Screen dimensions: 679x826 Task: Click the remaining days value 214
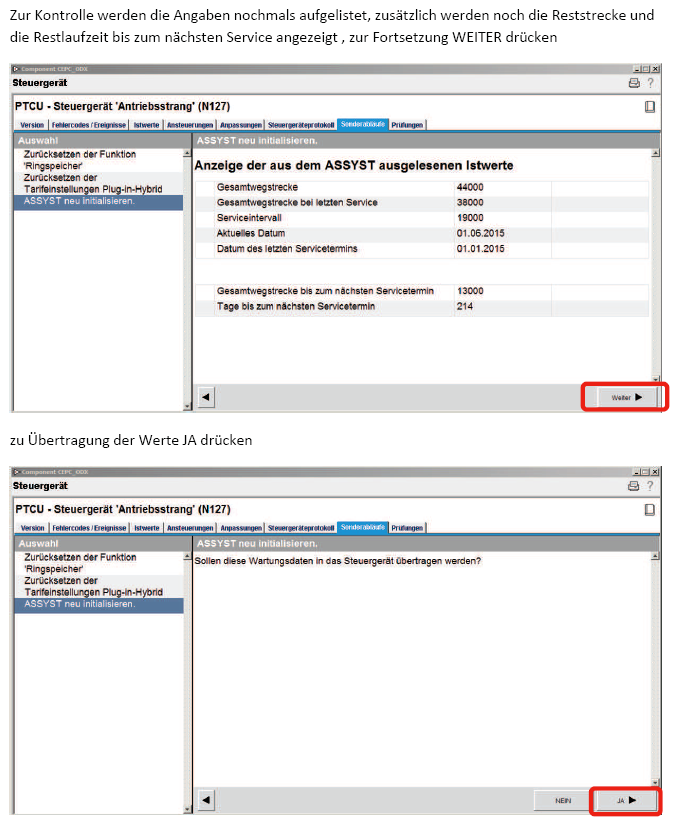pyautogui.click(x=465, y=307)
